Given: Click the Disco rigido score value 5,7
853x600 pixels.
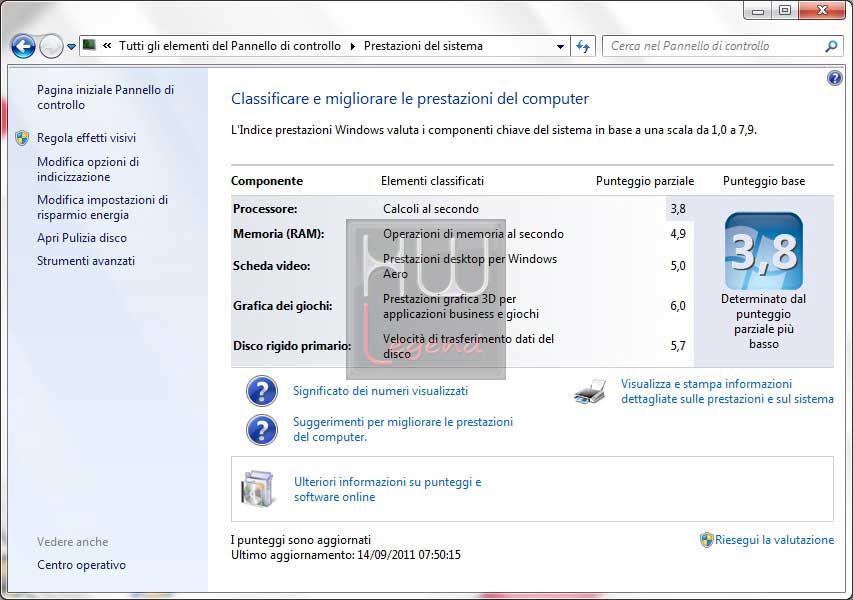Looking at the screenshot, I should point(678,346).
